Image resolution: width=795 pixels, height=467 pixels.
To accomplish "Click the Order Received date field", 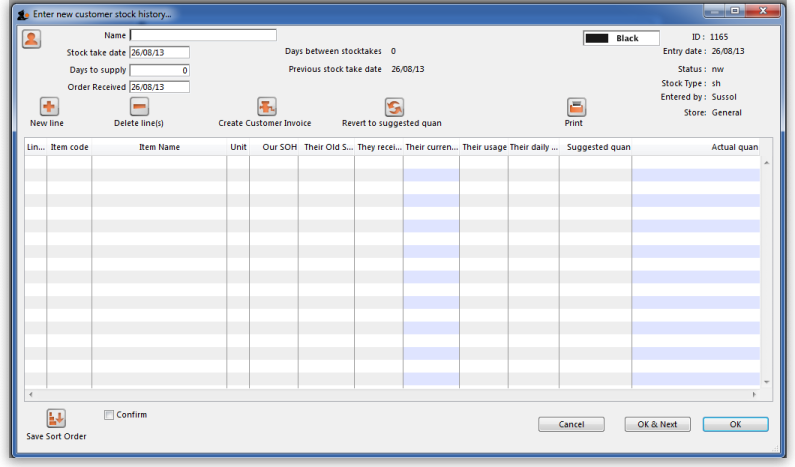I will 159,87.
